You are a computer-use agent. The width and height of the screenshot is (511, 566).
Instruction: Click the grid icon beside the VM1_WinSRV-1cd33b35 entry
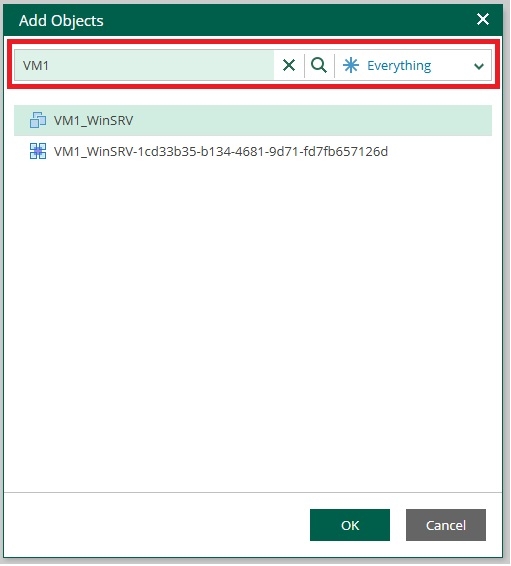(38, 151)
